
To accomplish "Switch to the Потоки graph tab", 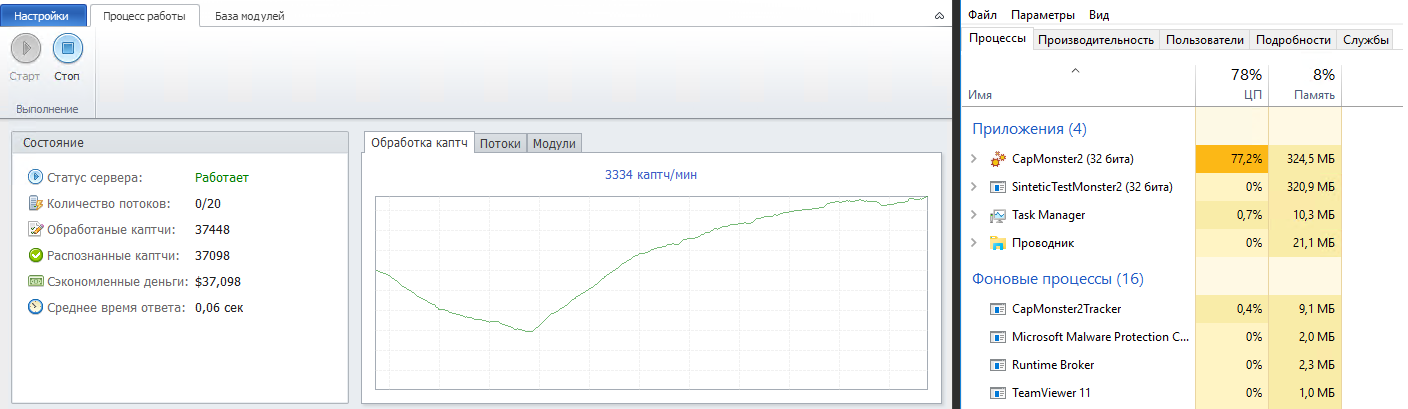I will pos(500,143).
